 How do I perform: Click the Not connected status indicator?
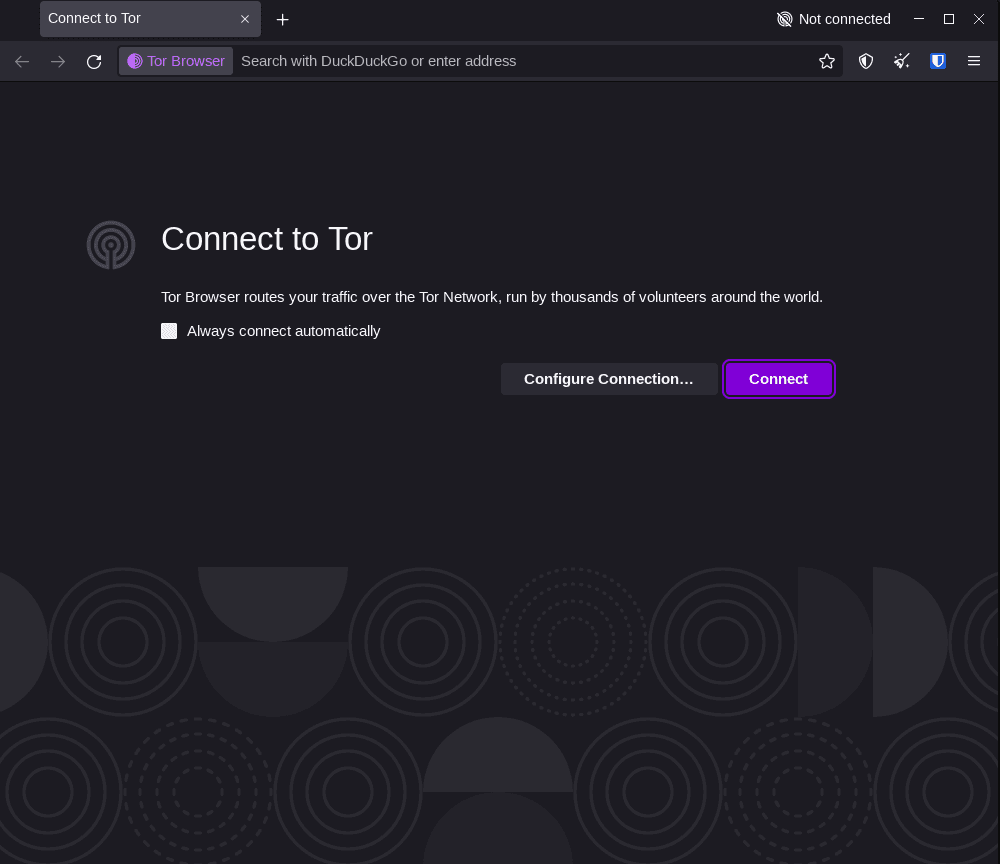(x=834, y=19)
